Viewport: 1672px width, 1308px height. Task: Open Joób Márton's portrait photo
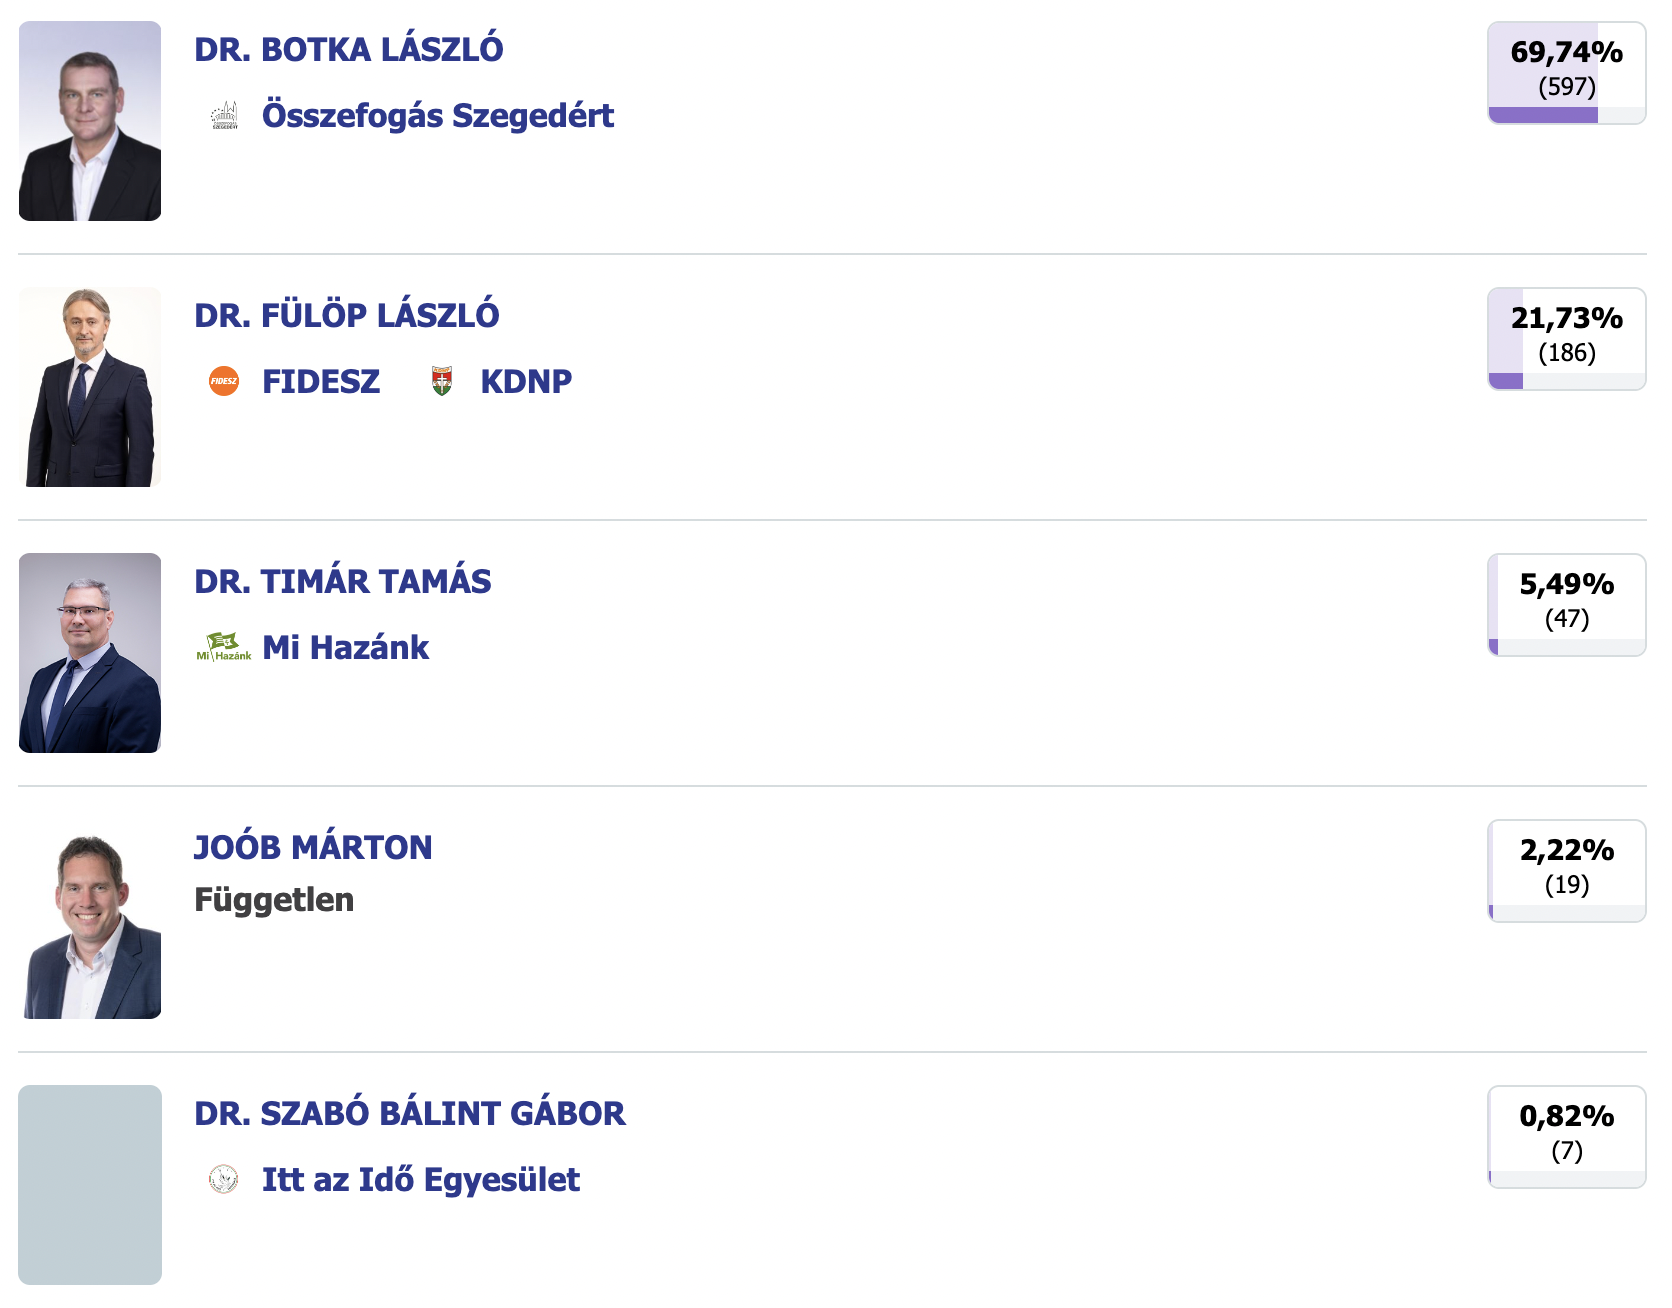pyautogui.click(x=90, y=919)
